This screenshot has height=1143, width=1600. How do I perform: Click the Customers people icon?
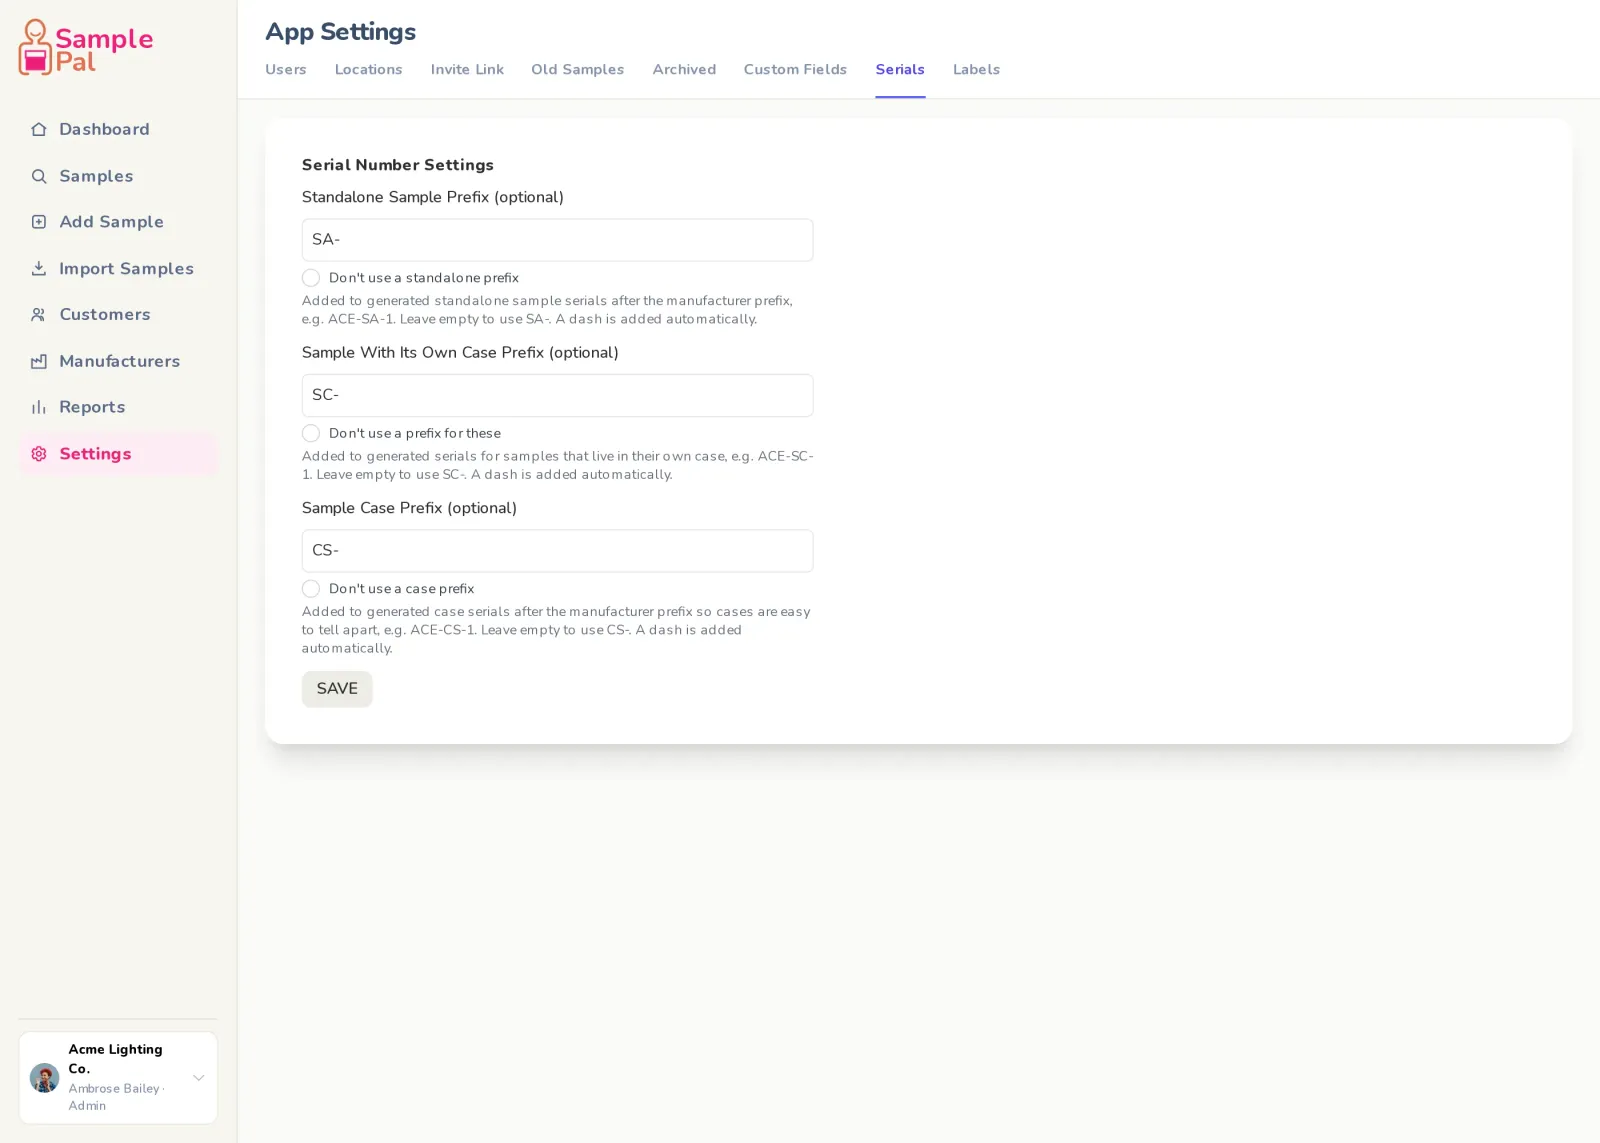(39, 314)
